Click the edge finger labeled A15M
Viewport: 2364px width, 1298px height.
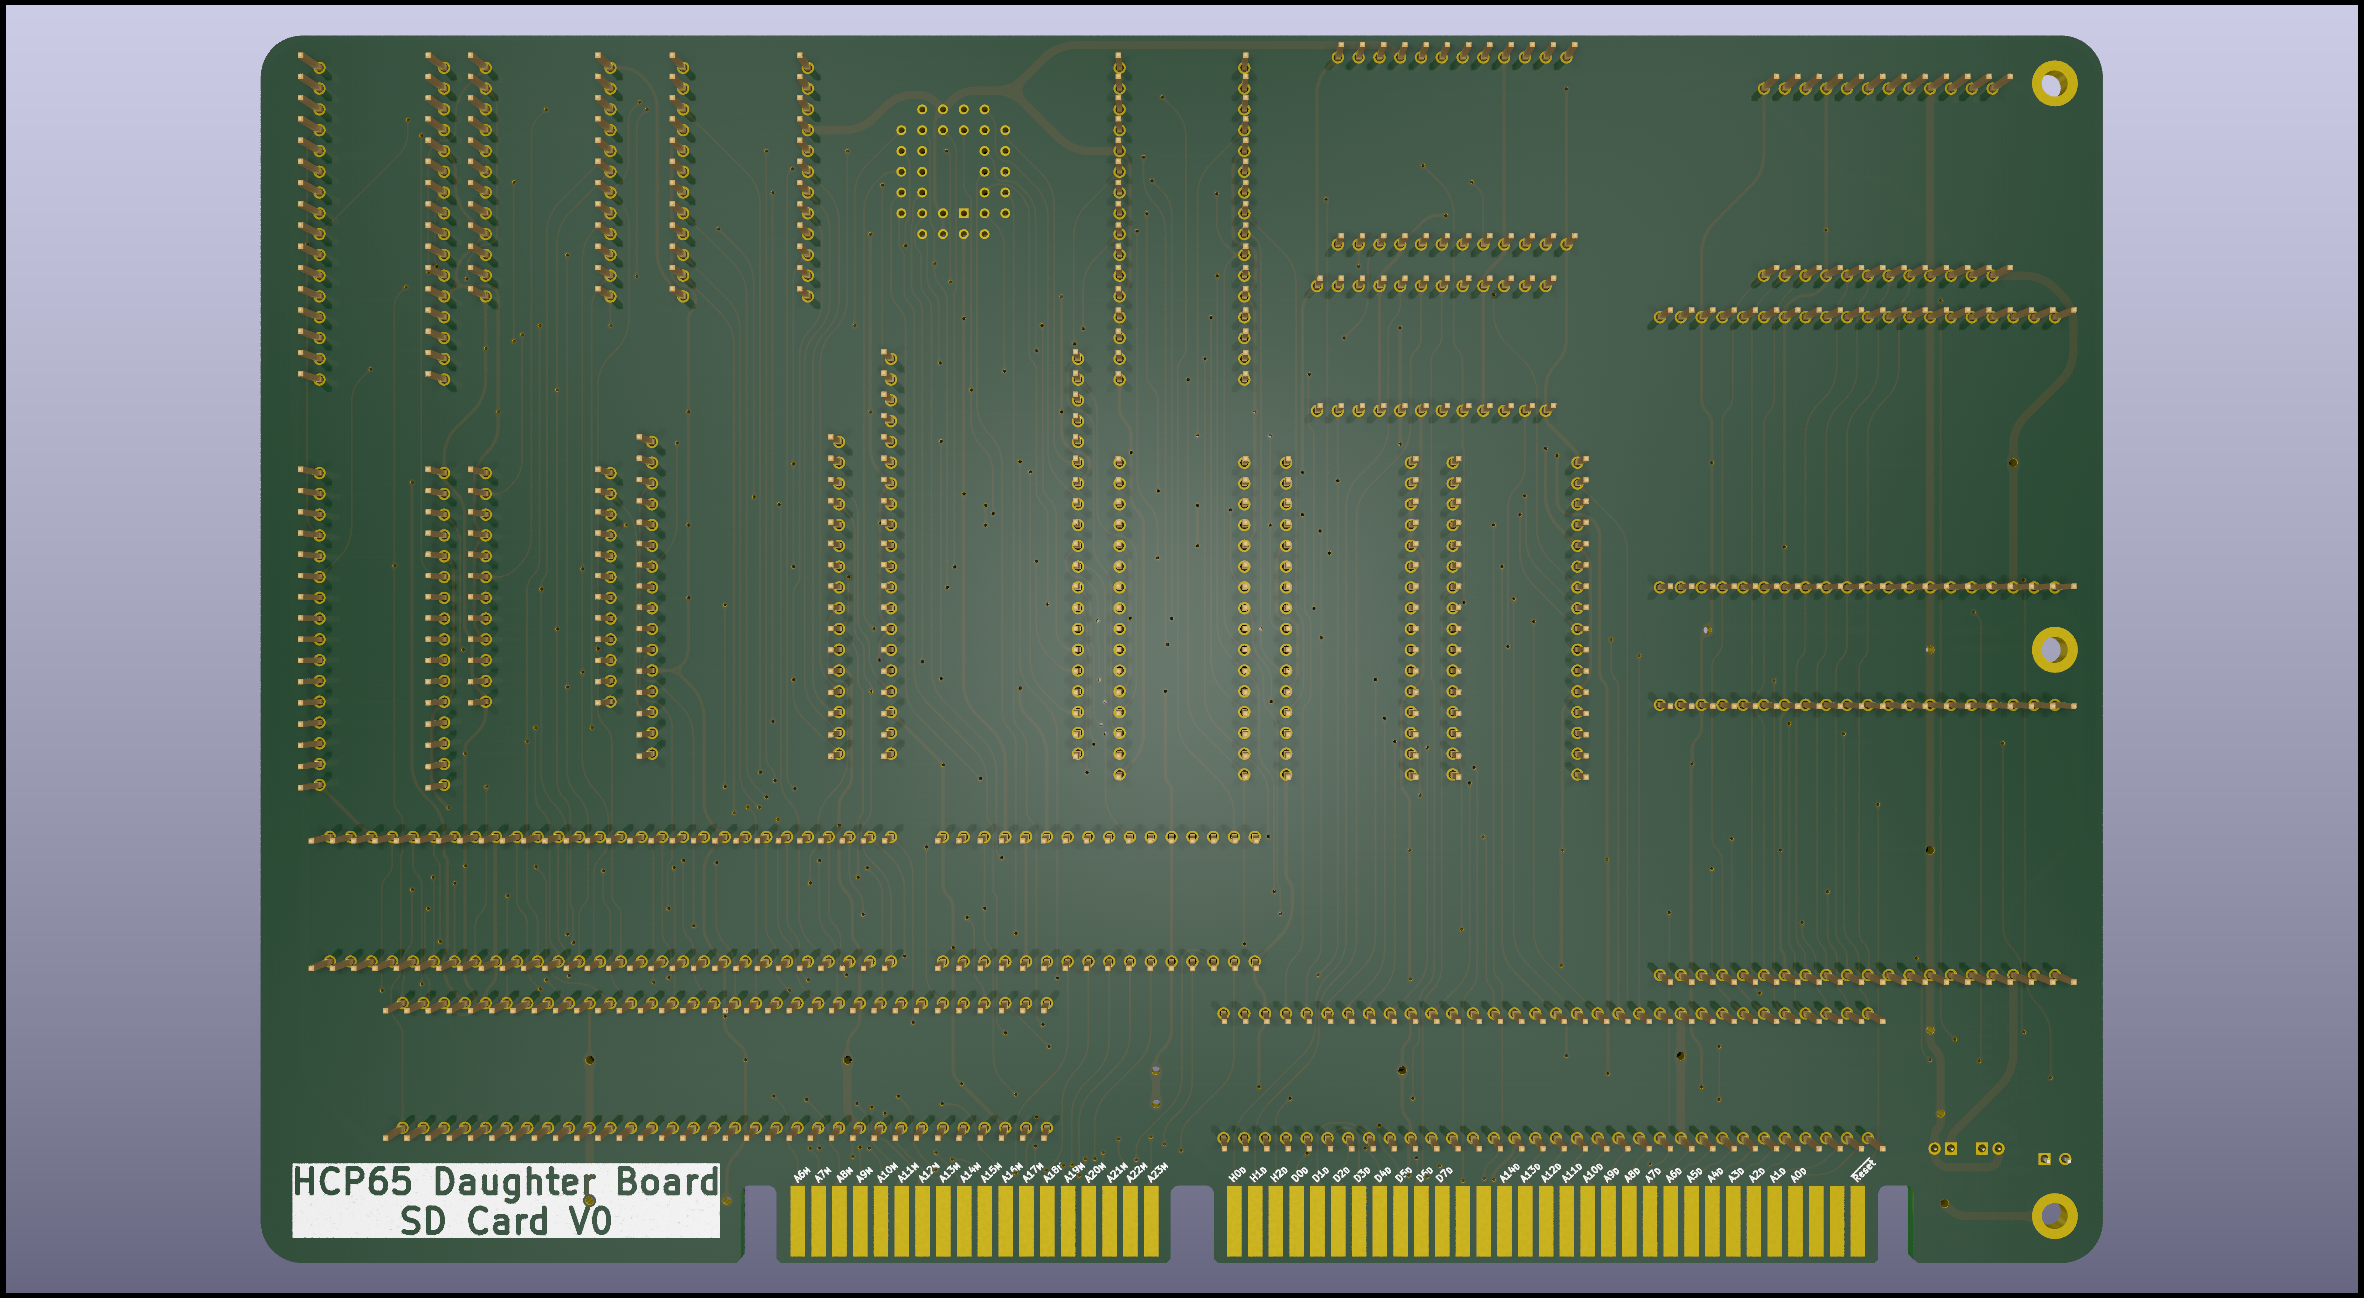pyautogui.click(x=985, y=1220)
